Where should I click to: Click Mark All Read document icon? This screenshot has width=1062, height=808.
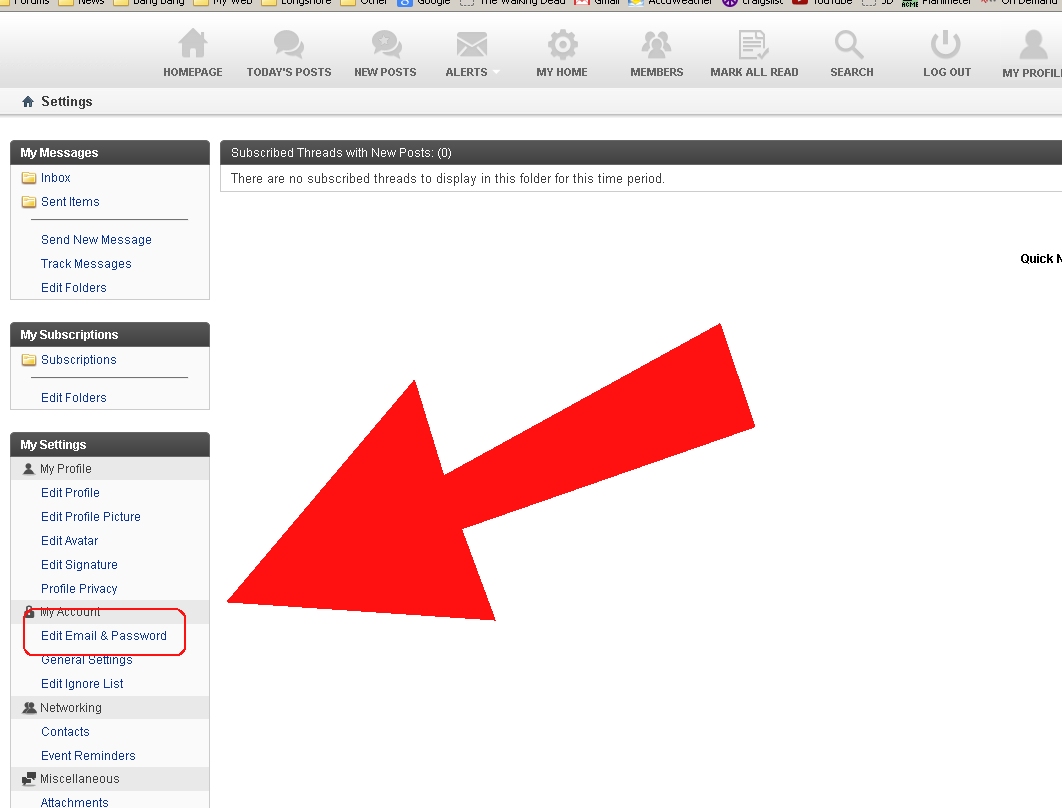(753, 45)
